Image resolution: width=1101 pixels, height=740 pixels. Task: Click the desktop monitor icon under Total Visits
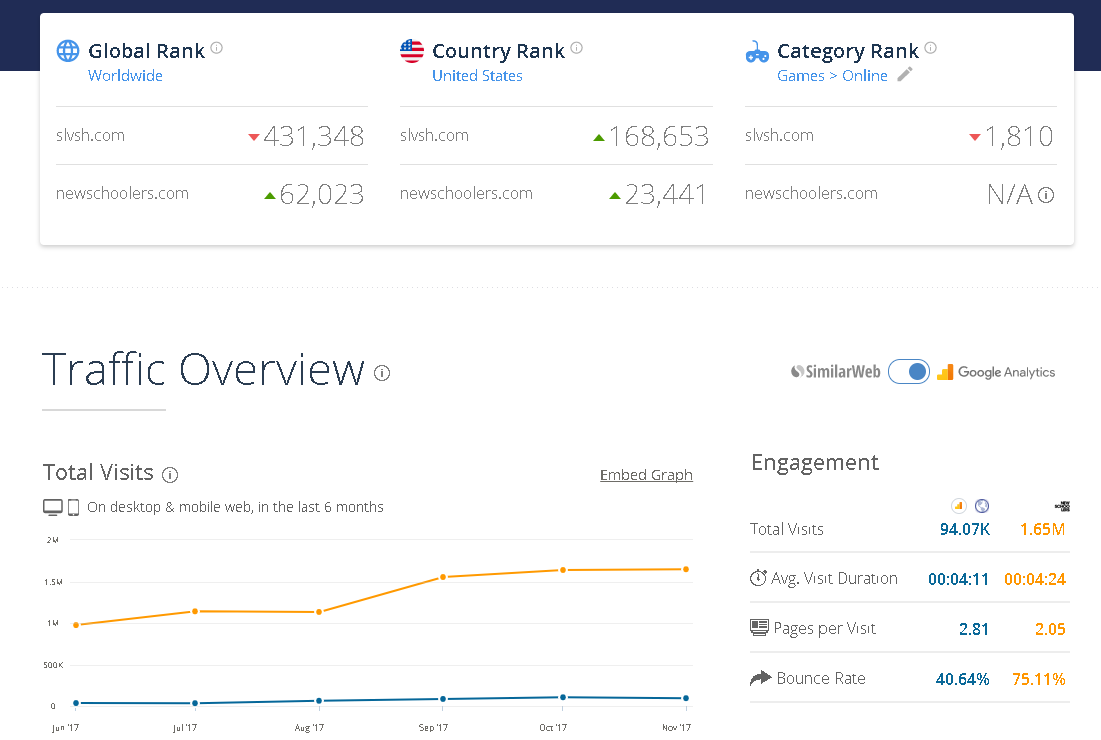[x=53, y=507]
